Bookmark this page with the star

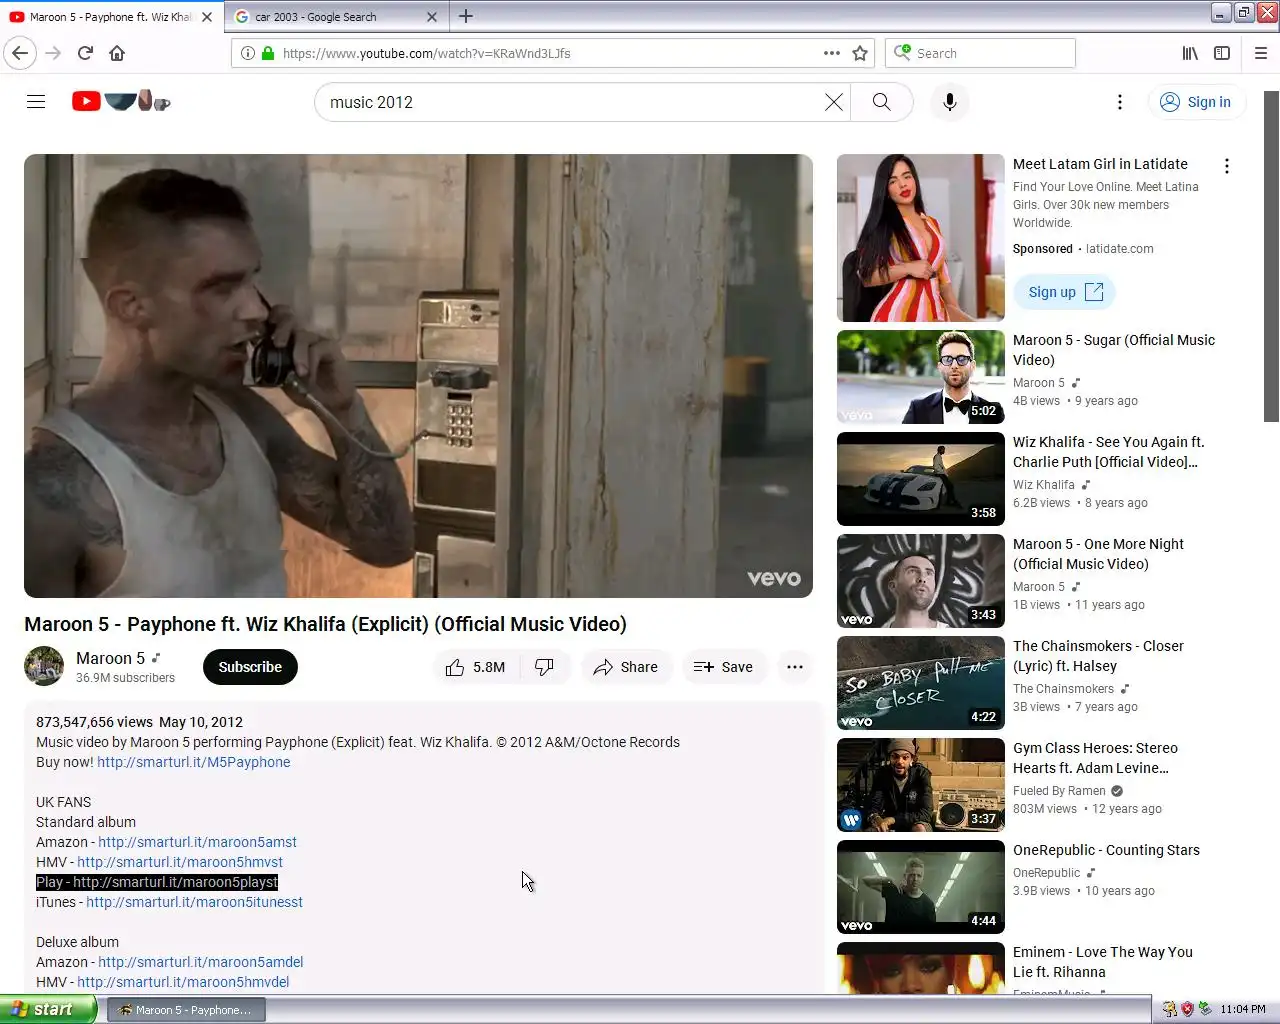pyautogui.click(x=860, y=53)
